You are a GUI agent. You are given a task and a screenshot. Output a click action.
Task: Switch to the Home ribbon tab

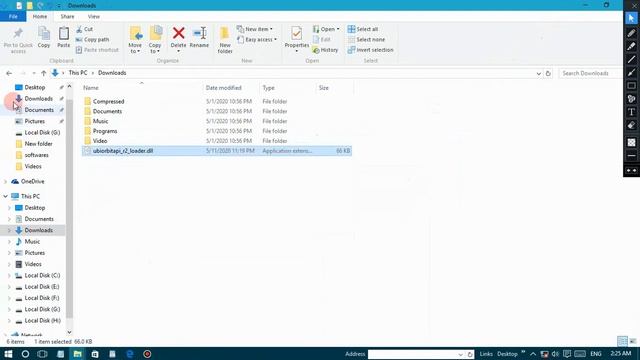click(40, 16)
